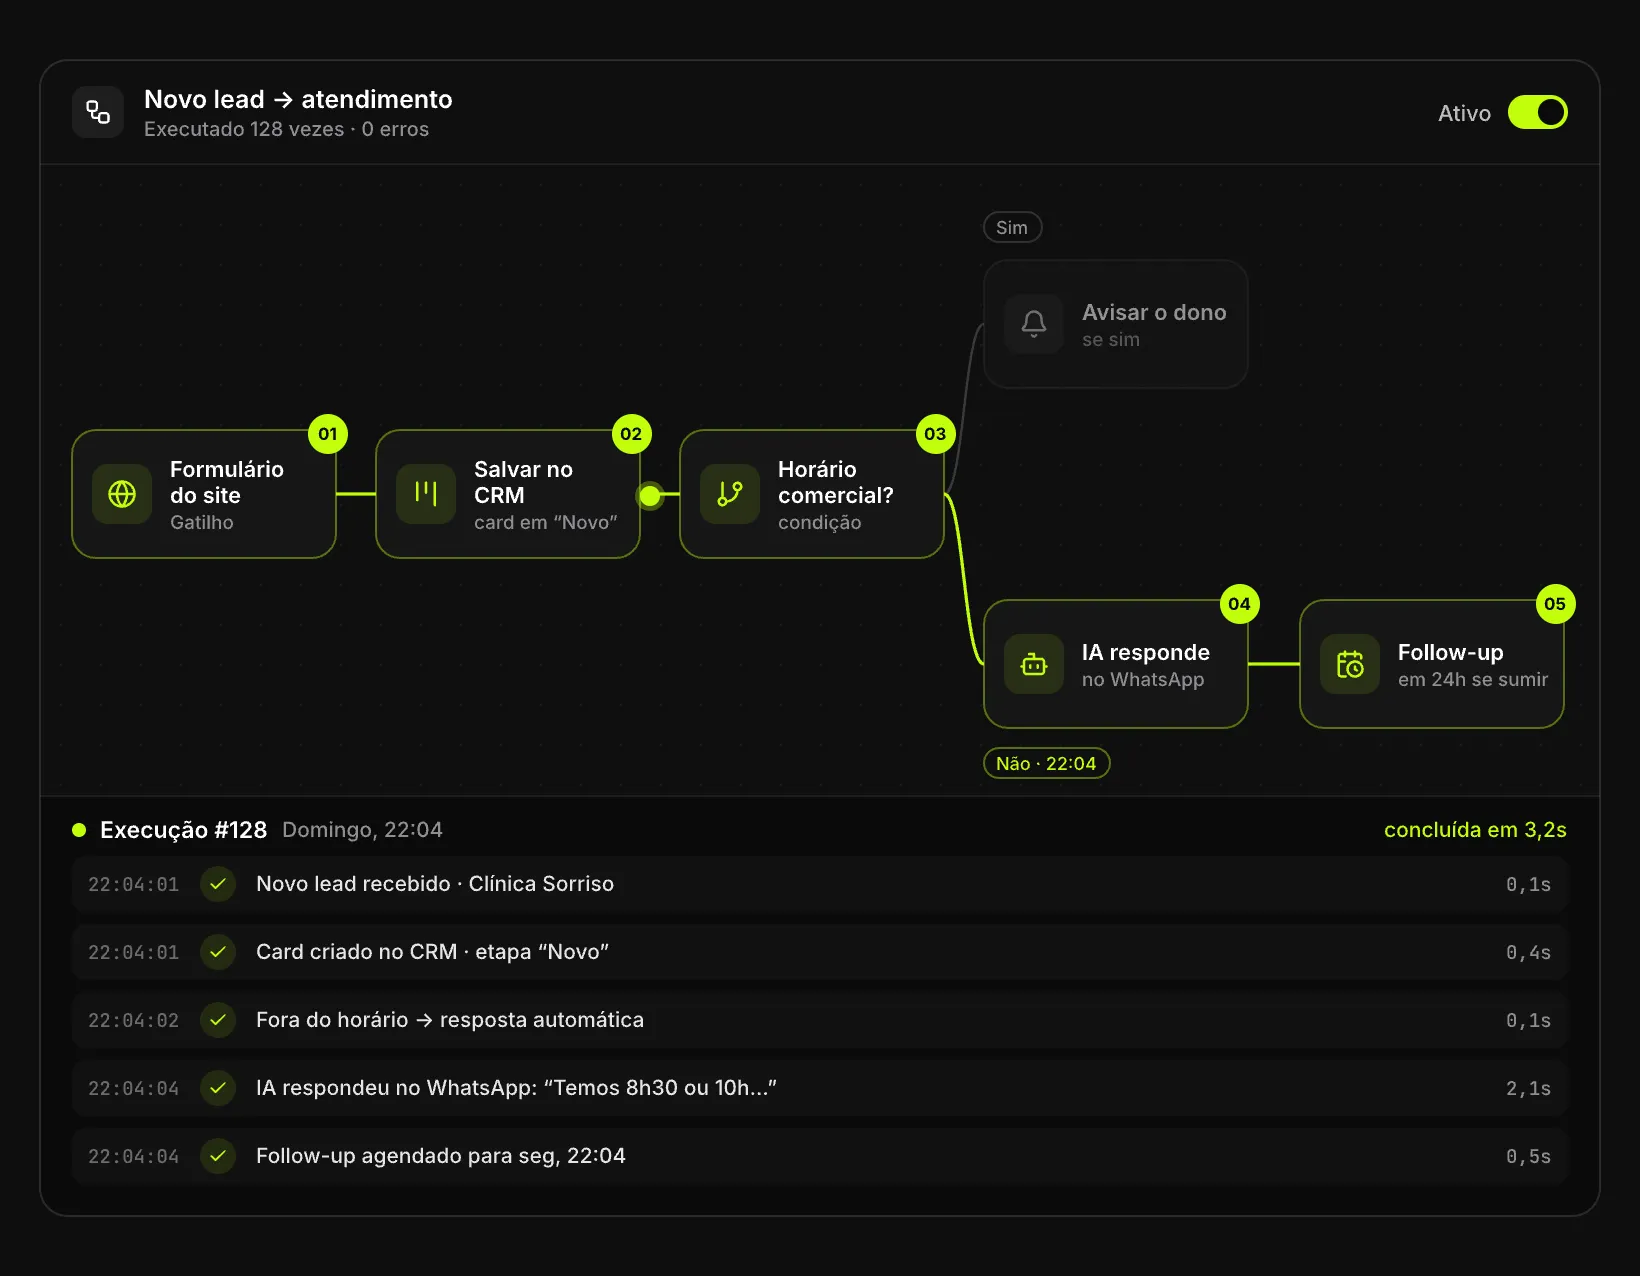Click the 2,1s duration value
Viewport: 1640px width, 1276px height.
[x=1528, y=1088]
